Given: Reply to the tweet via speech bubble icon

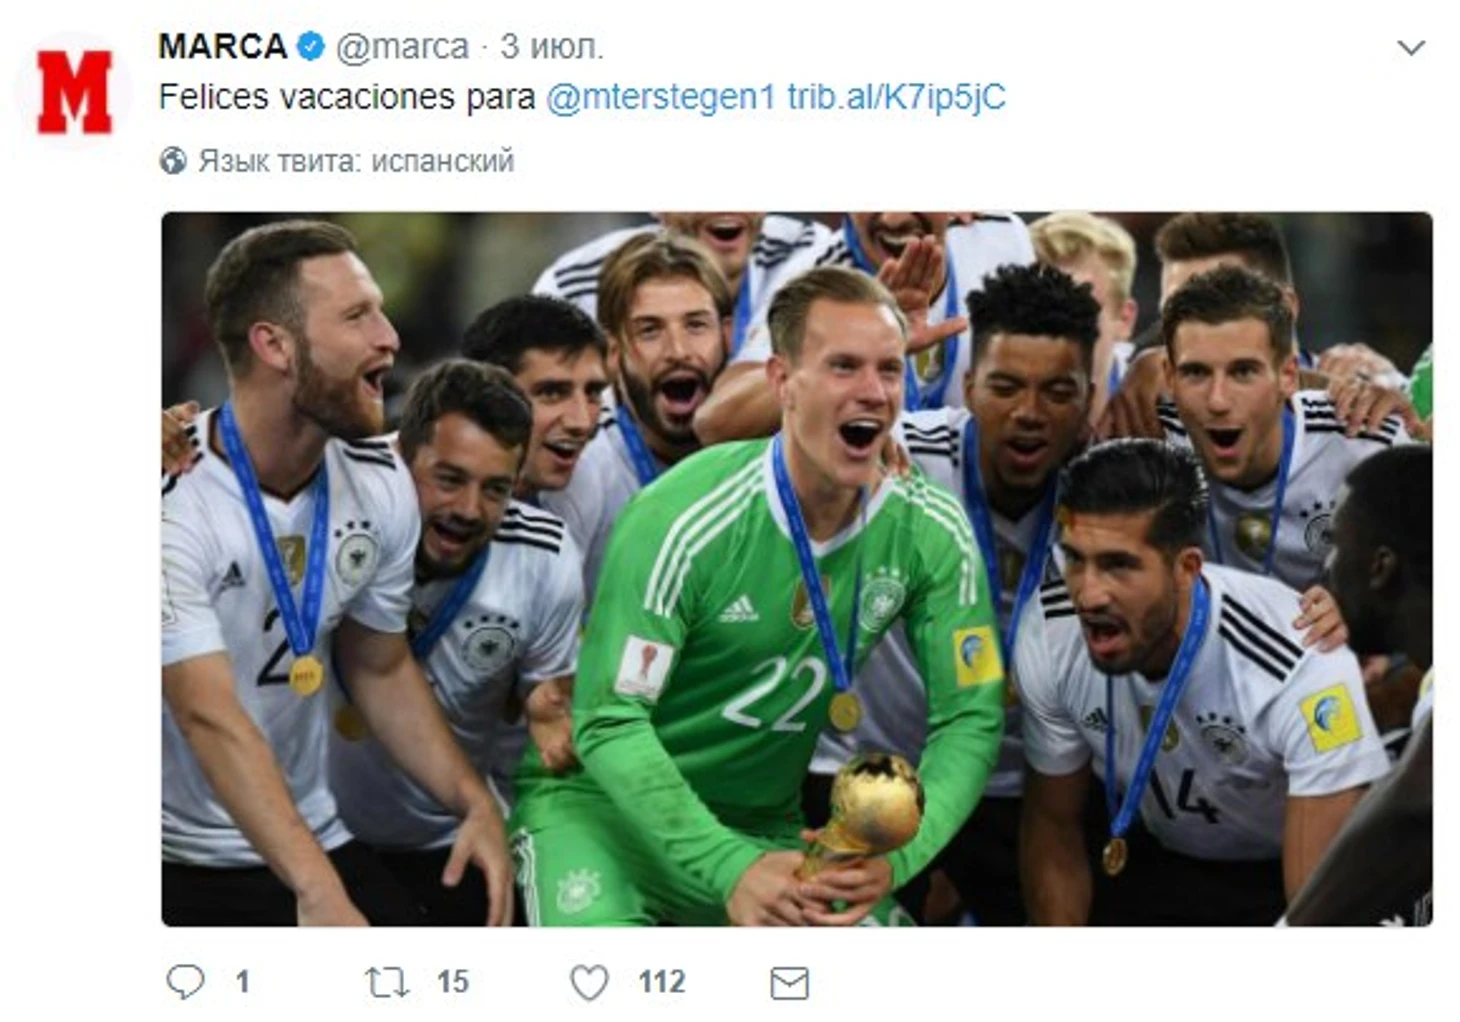Looking at the screenshot, I should click(x=185, y=982).
